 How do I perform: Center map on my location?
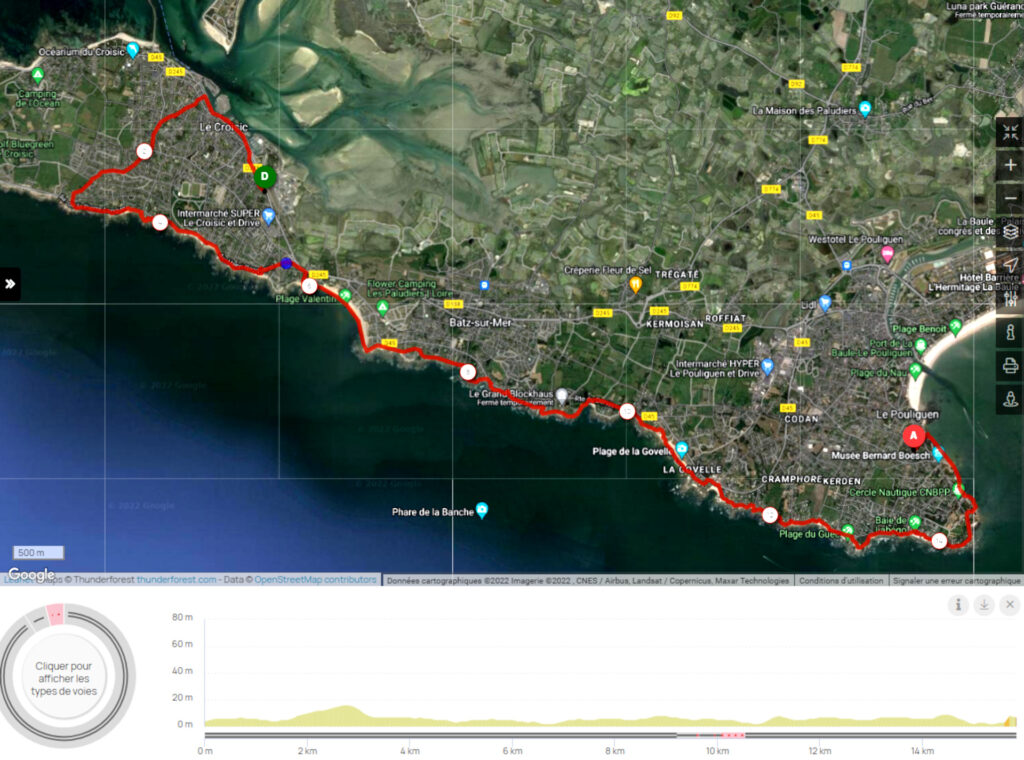(1010, 265)
